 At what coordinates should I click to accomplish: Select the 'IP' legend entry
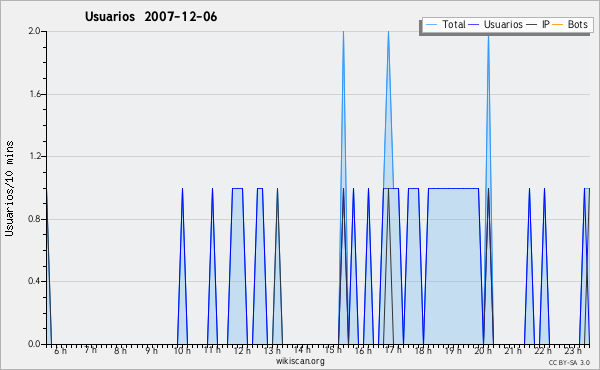tap(538, 24)
